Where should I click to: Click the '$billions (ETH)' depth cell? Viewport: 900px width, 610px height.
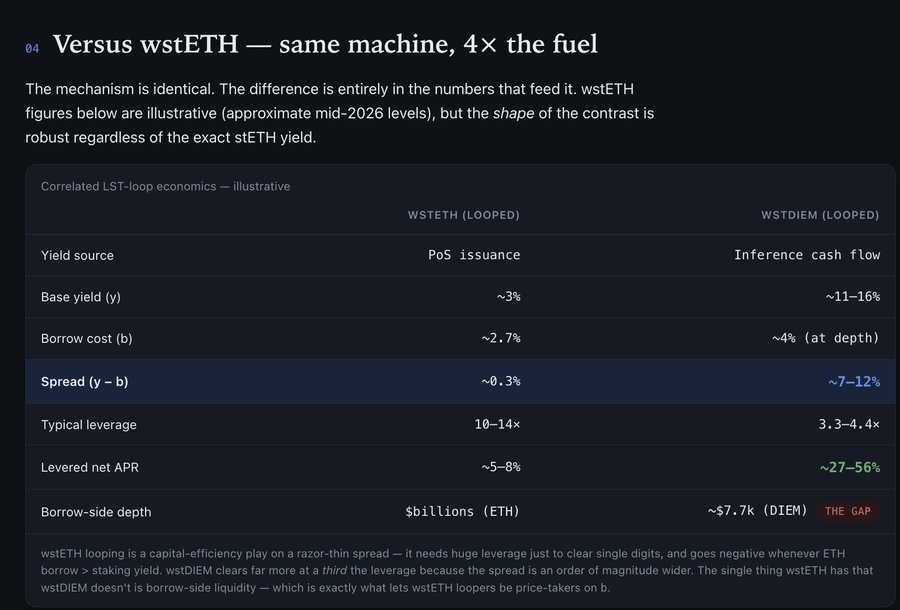point(462,511)
